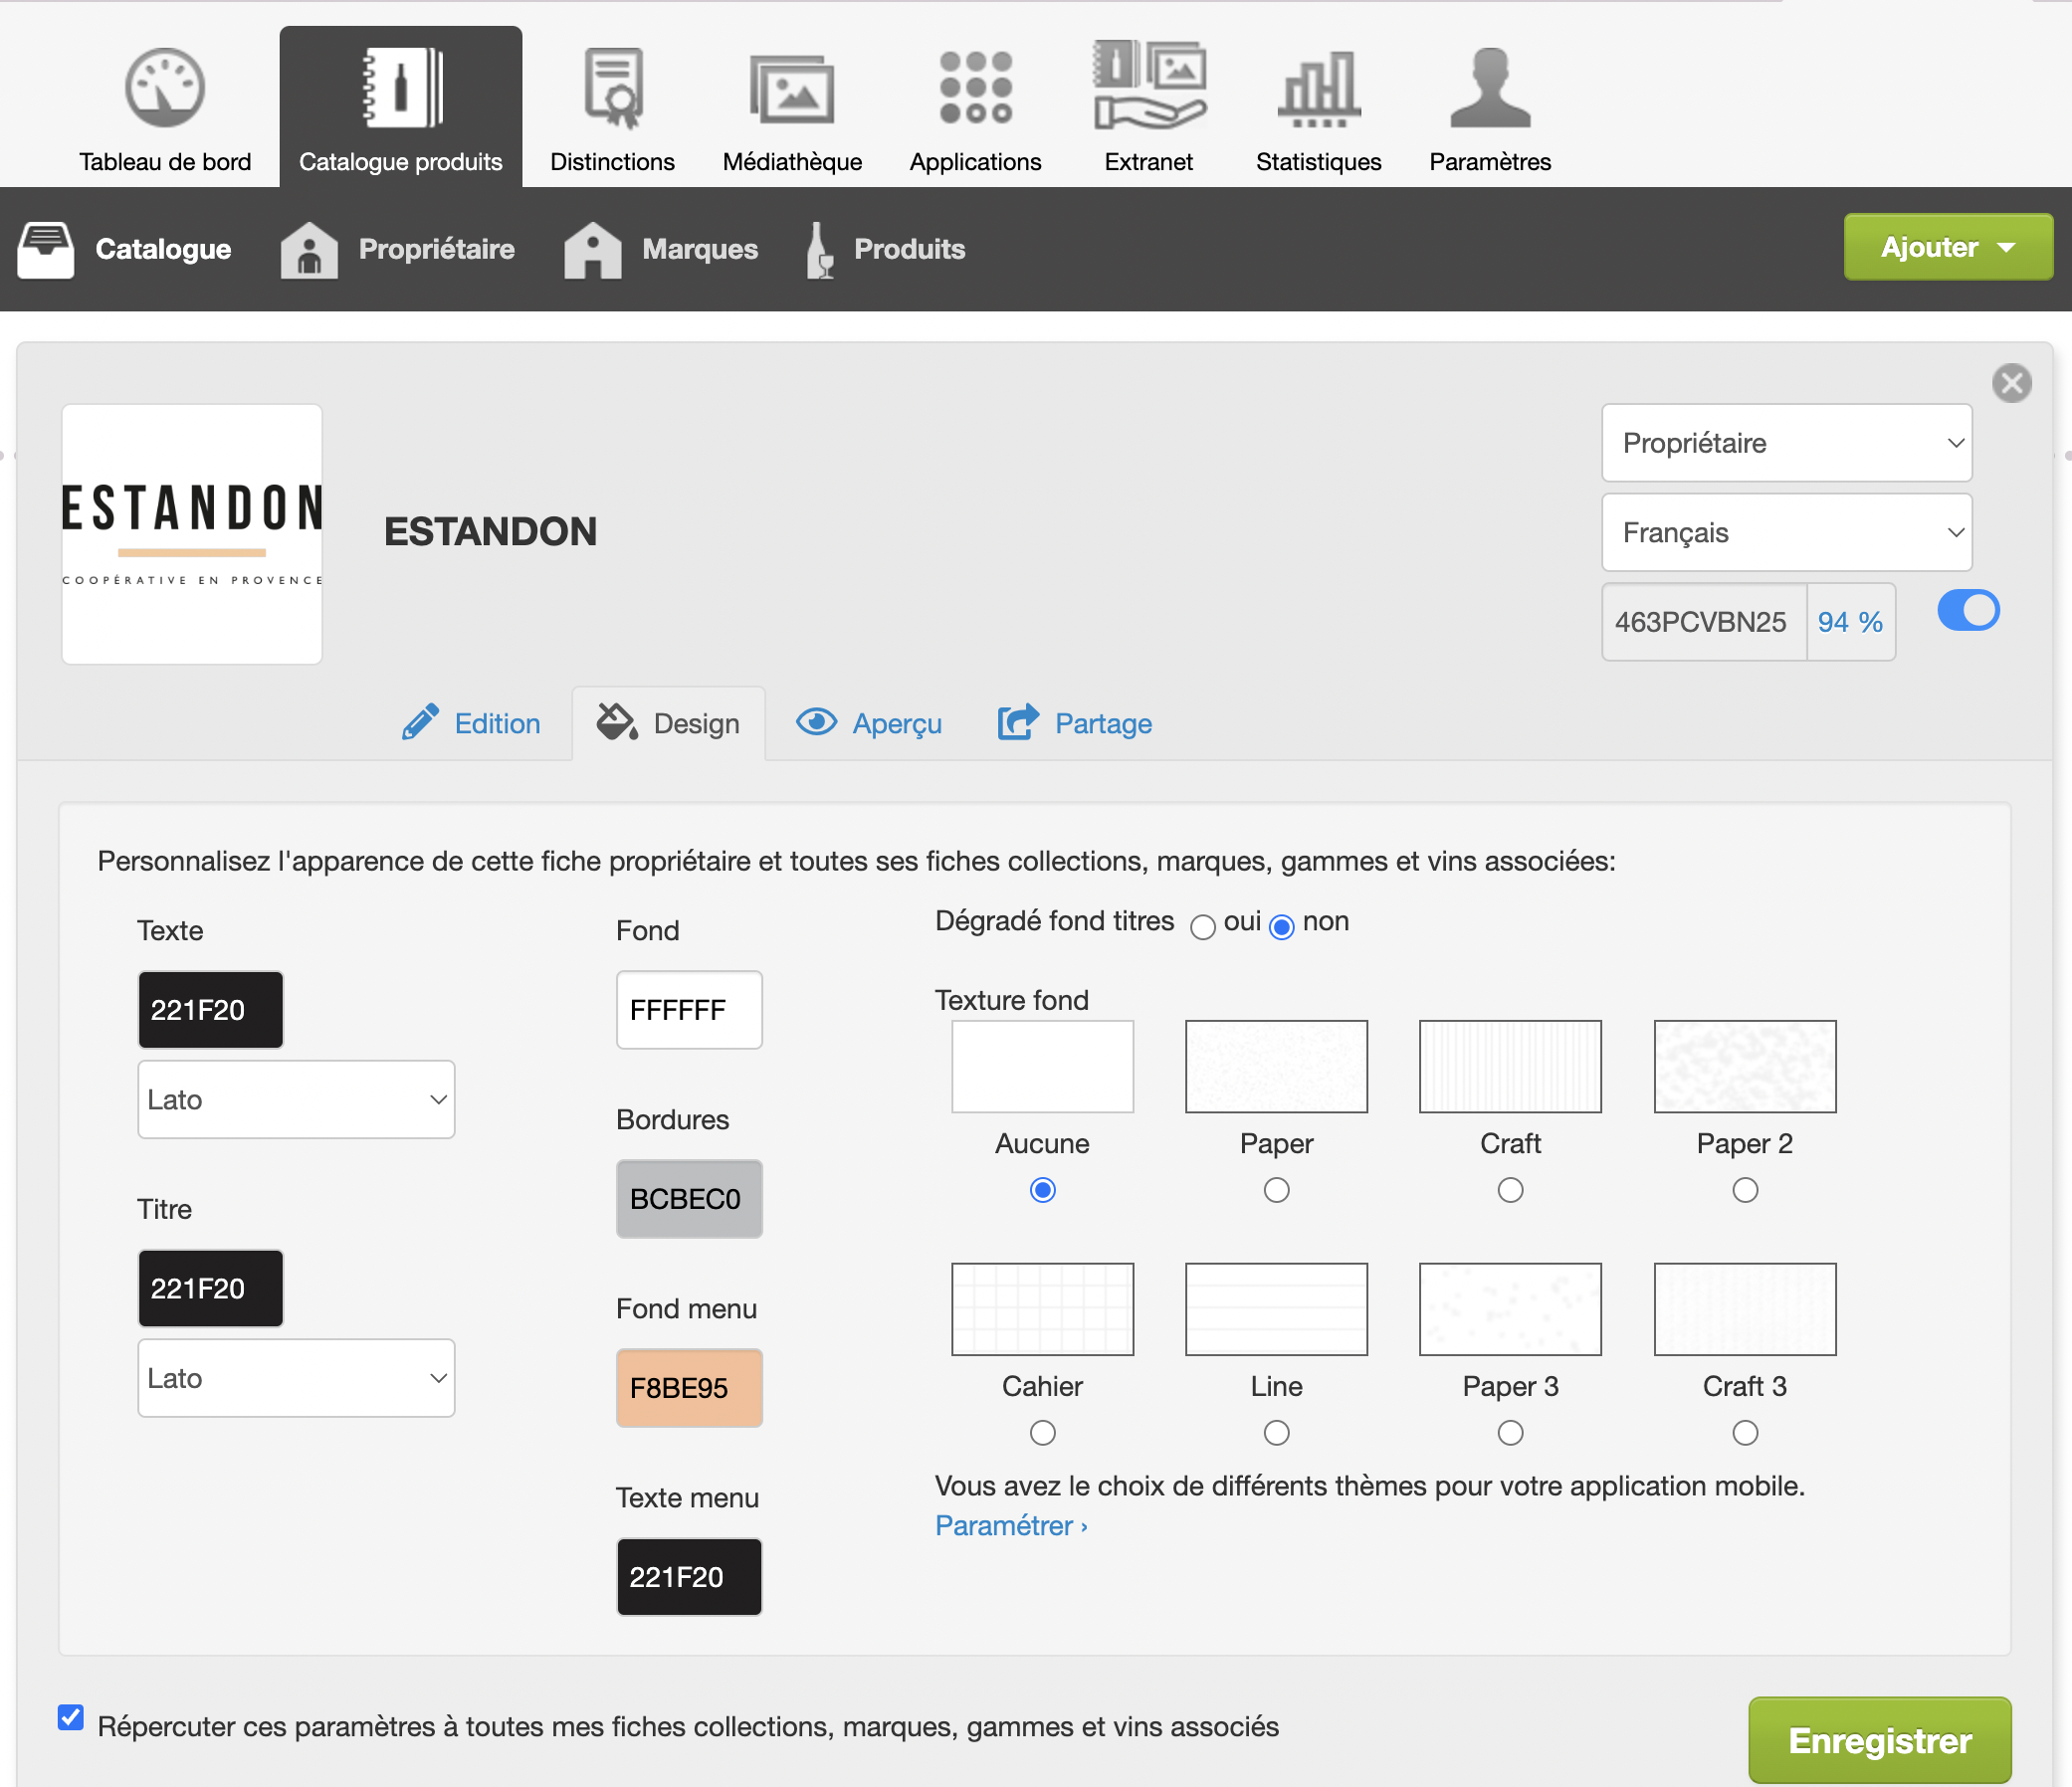Click the Design paint bucket icon
2072x1787 pixels.
617,722
